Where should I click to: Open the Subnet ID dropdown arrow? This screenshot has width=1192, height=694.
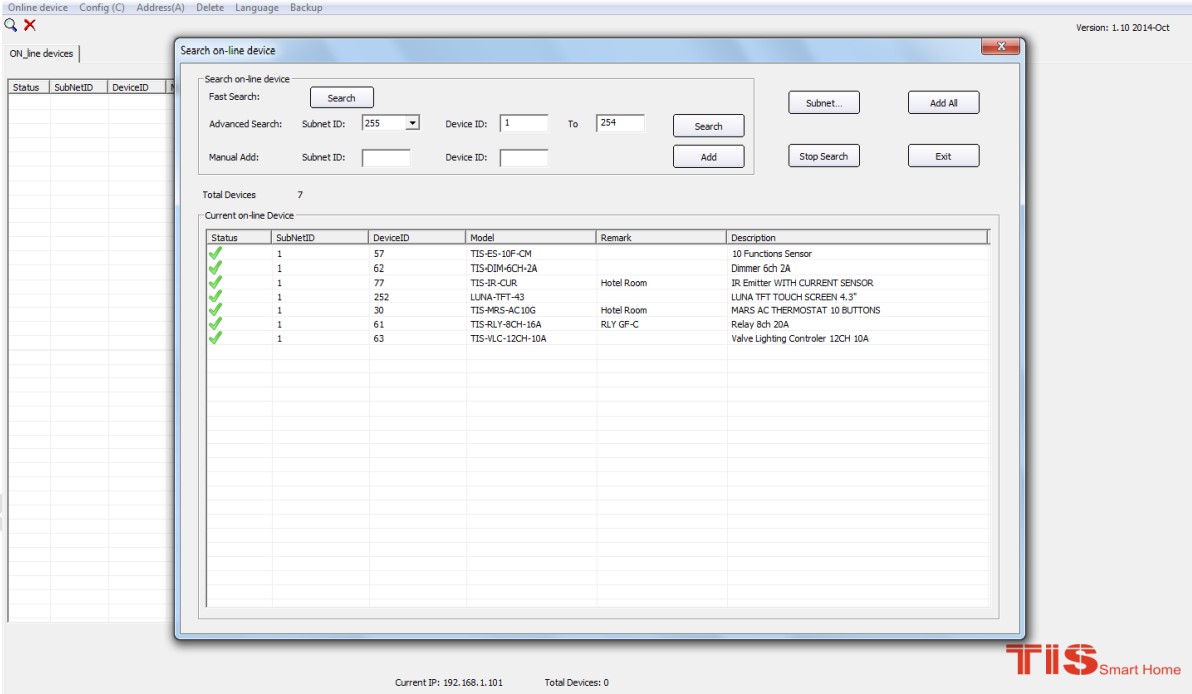pyautogui.click(x=412, y=123)
